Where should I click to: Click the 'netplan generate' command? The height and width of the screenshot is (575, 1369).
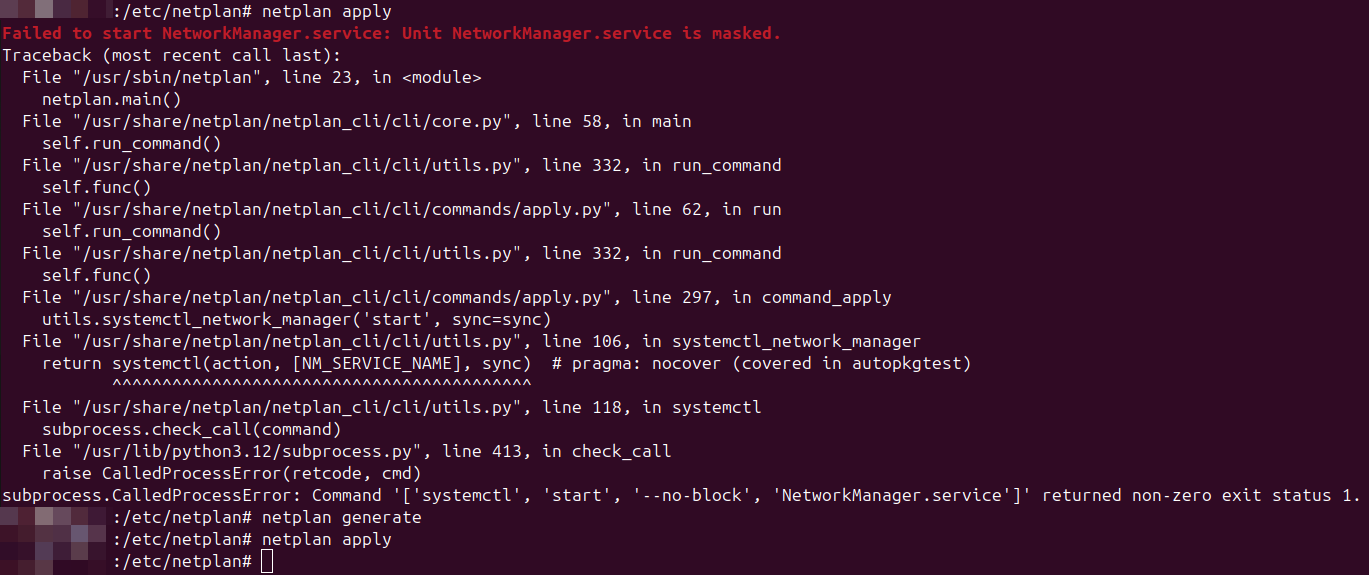tap(341, 518)
